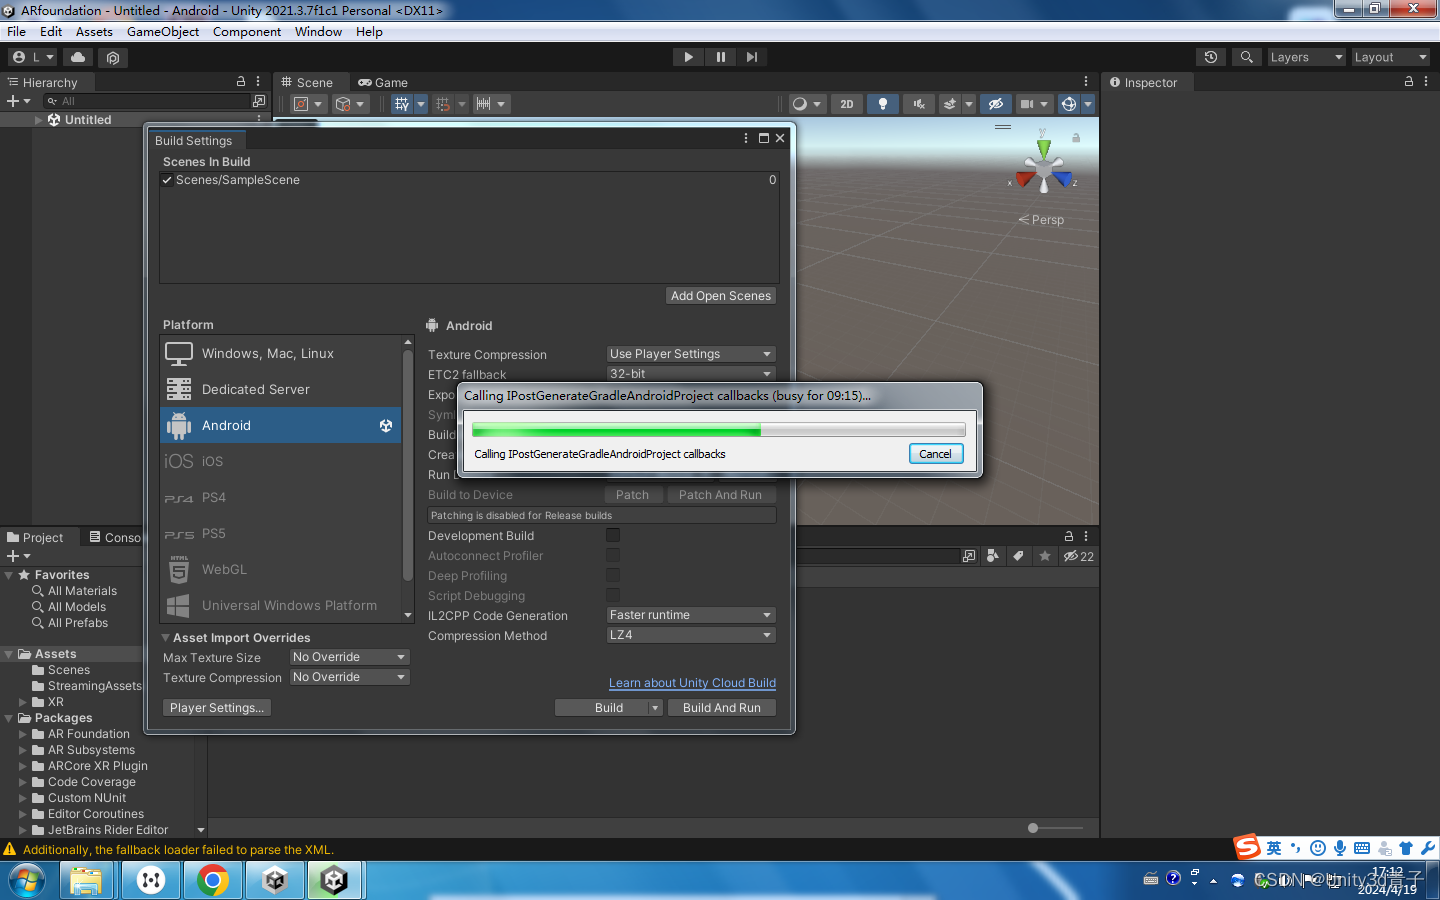Image resolution: width=1440 pixels, height=900 pixels.
Task: Open the GameObject menu
Action: [163, 31]
